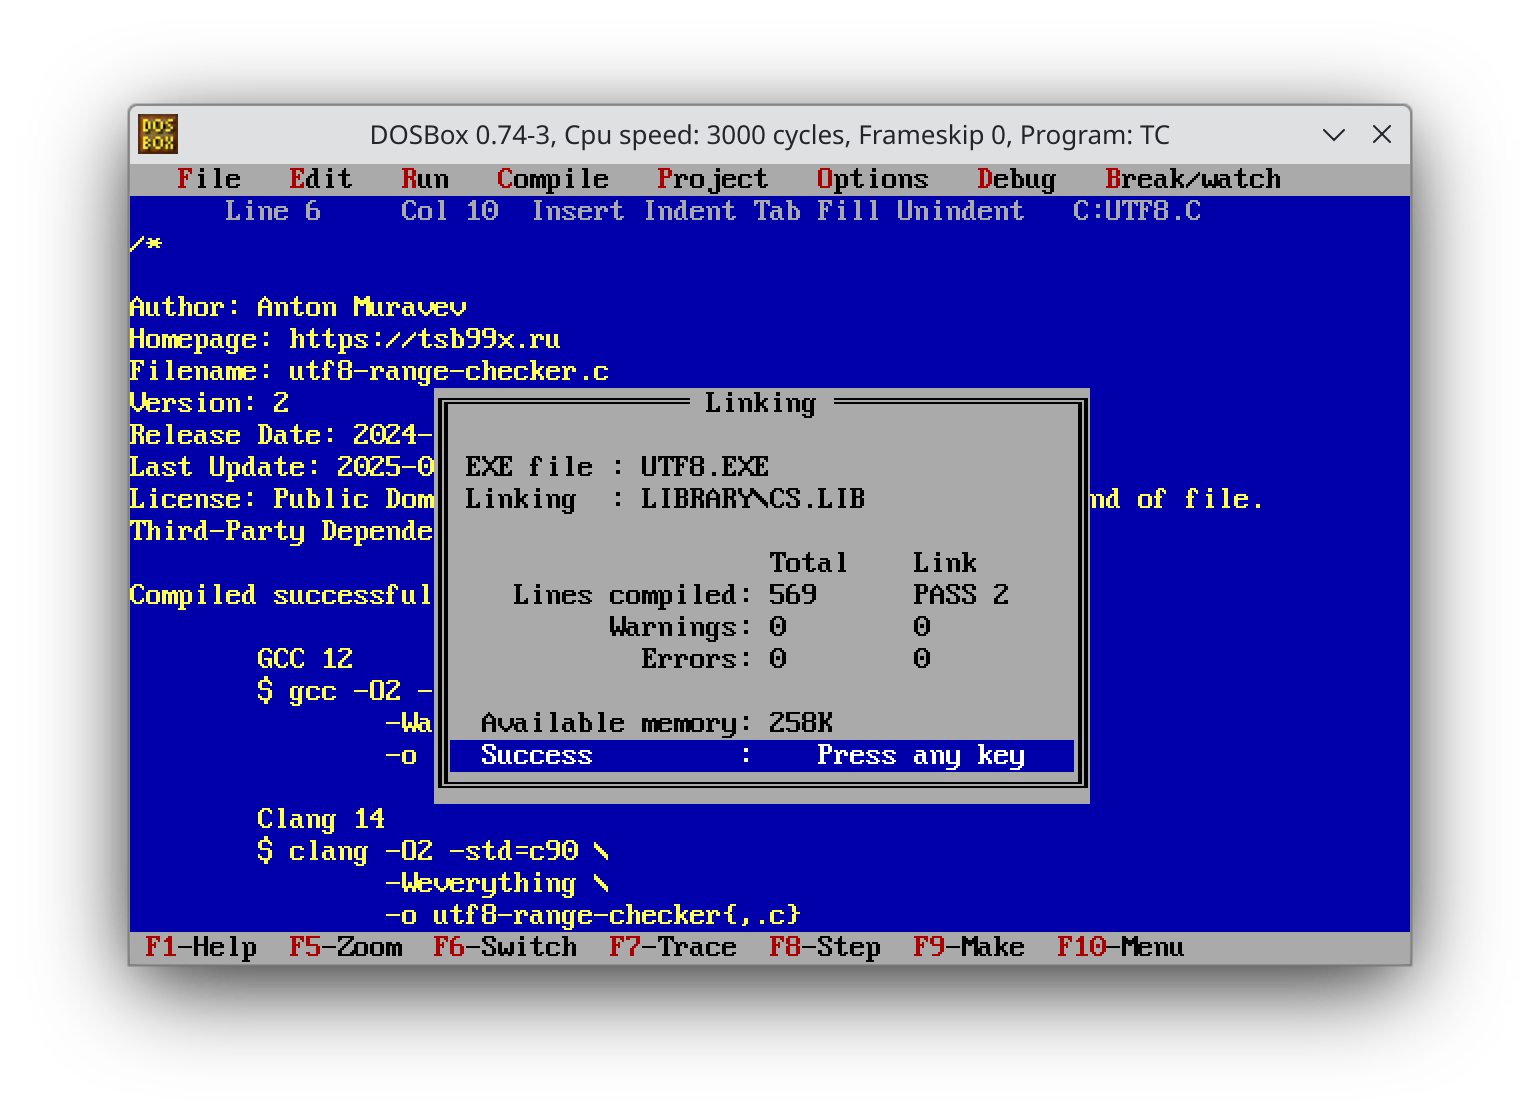
Task: Click F7-Trace in the bottom bar
Action: click(672, 947)
